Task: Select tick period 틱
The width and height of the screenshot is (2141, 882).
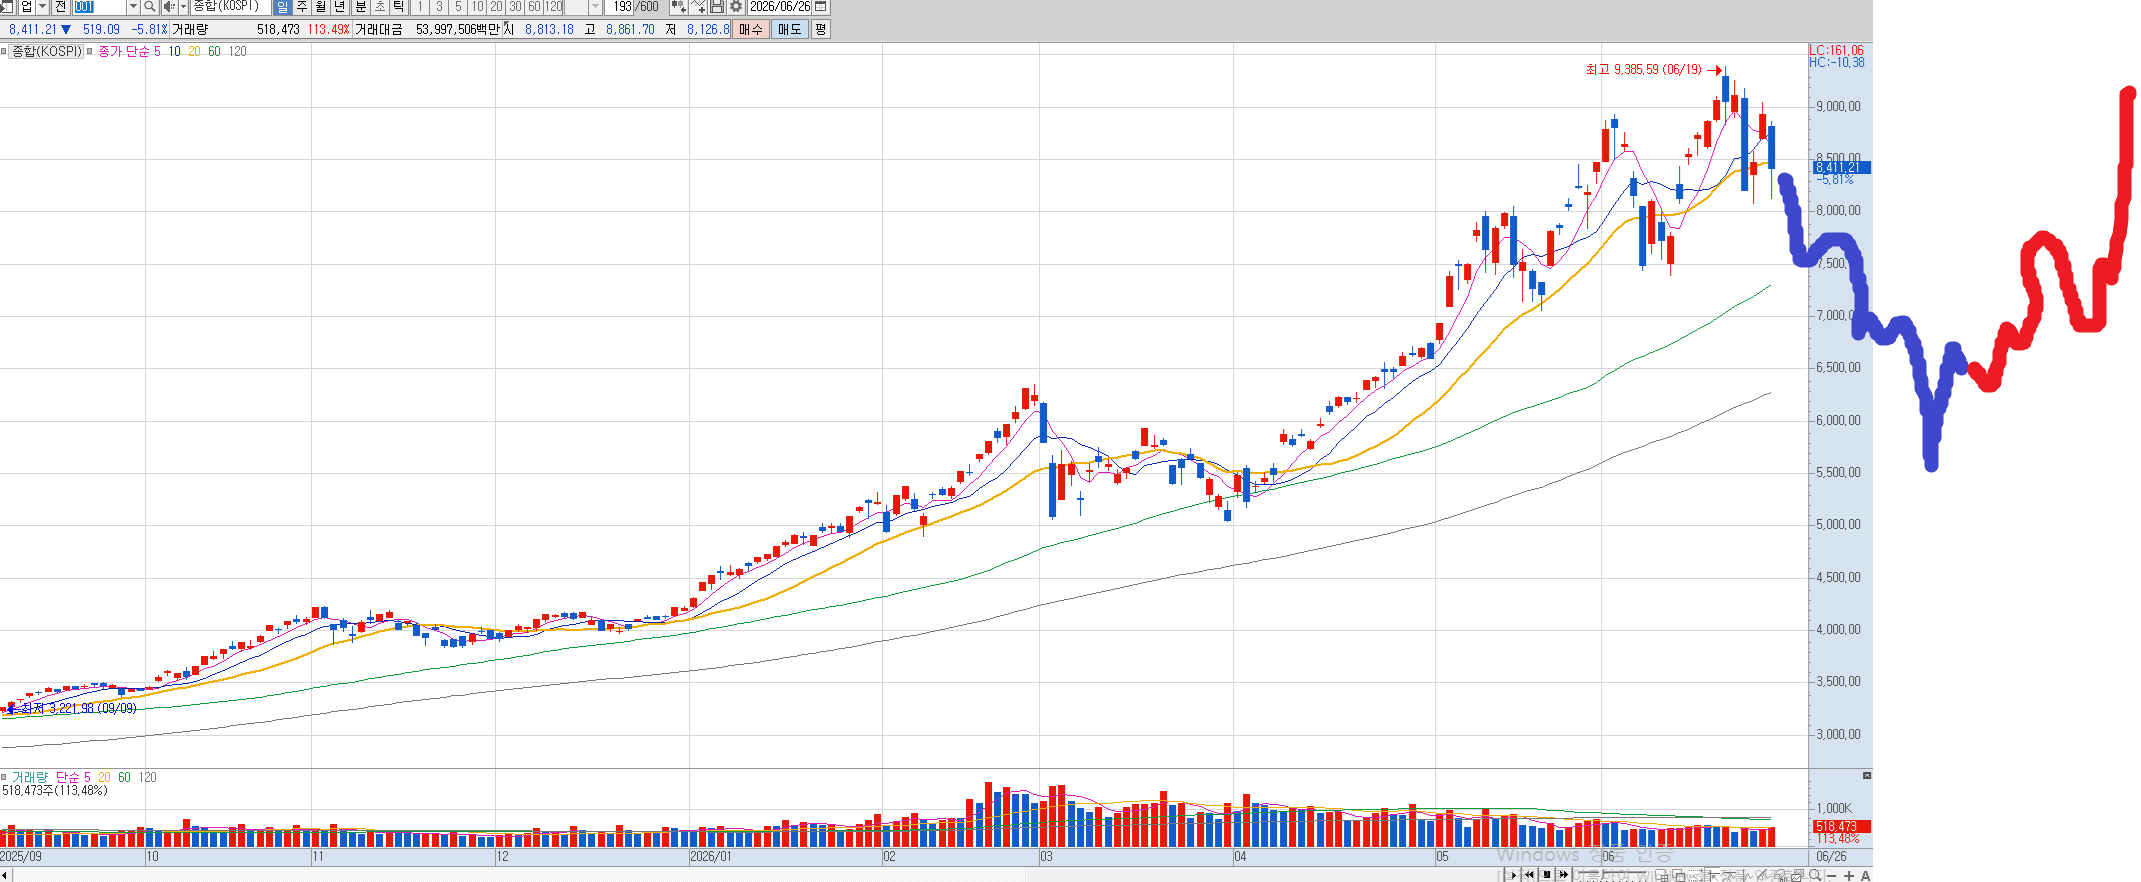Action: point(399,7)
